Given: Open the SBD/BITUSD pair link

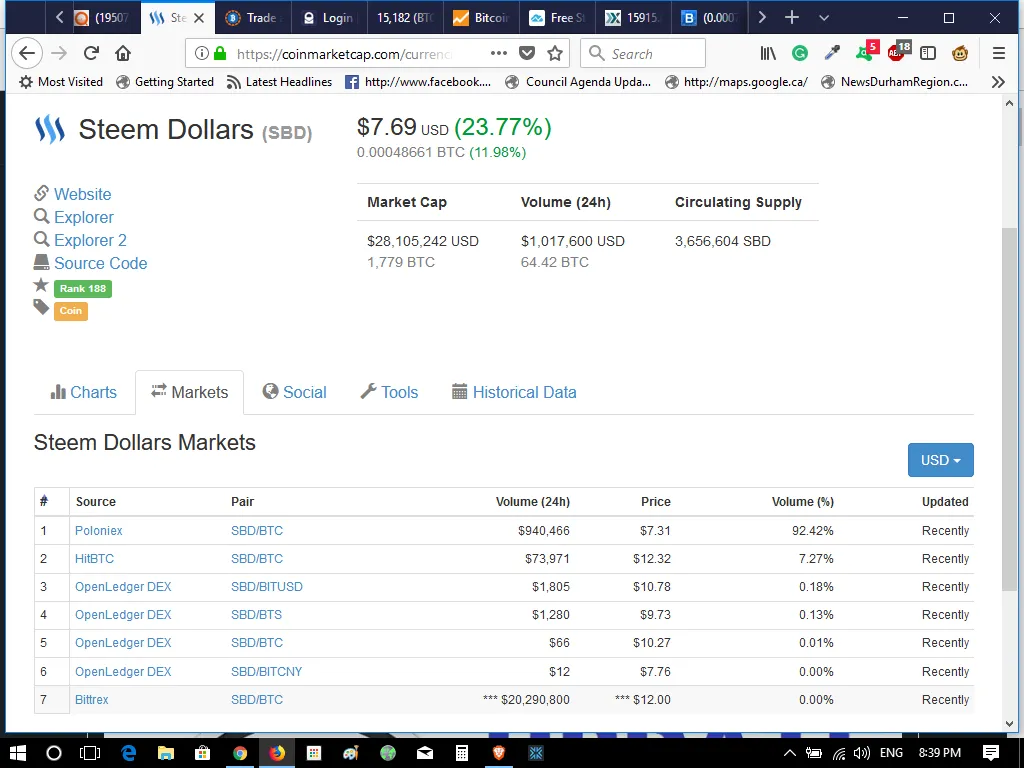Looking at the screenshot, I should (266, 587).
